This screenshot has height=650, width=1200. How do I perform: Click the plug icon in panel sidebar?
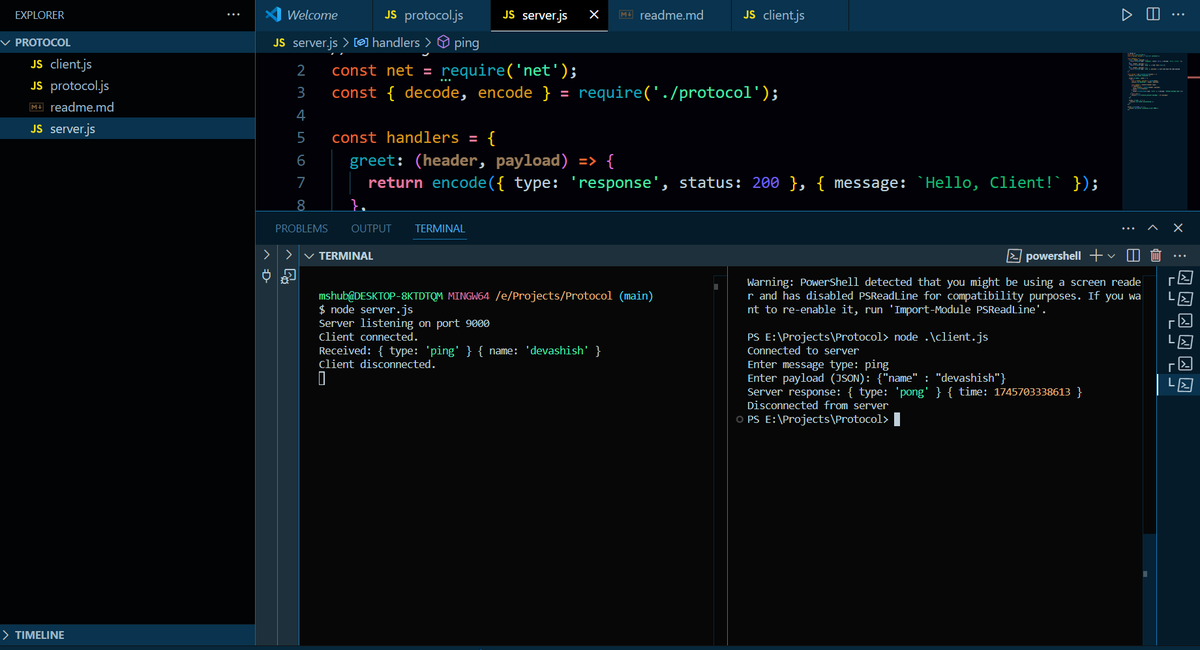click(x=267, y=276)
